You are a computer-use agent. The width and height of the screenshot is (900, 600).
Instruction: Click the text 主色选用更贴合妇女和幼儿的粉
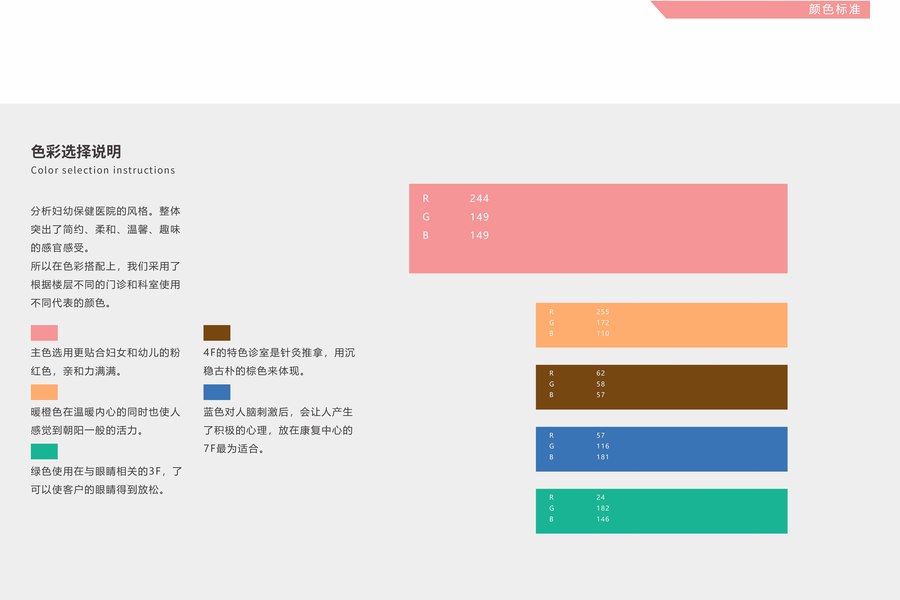tap(106, 353)
